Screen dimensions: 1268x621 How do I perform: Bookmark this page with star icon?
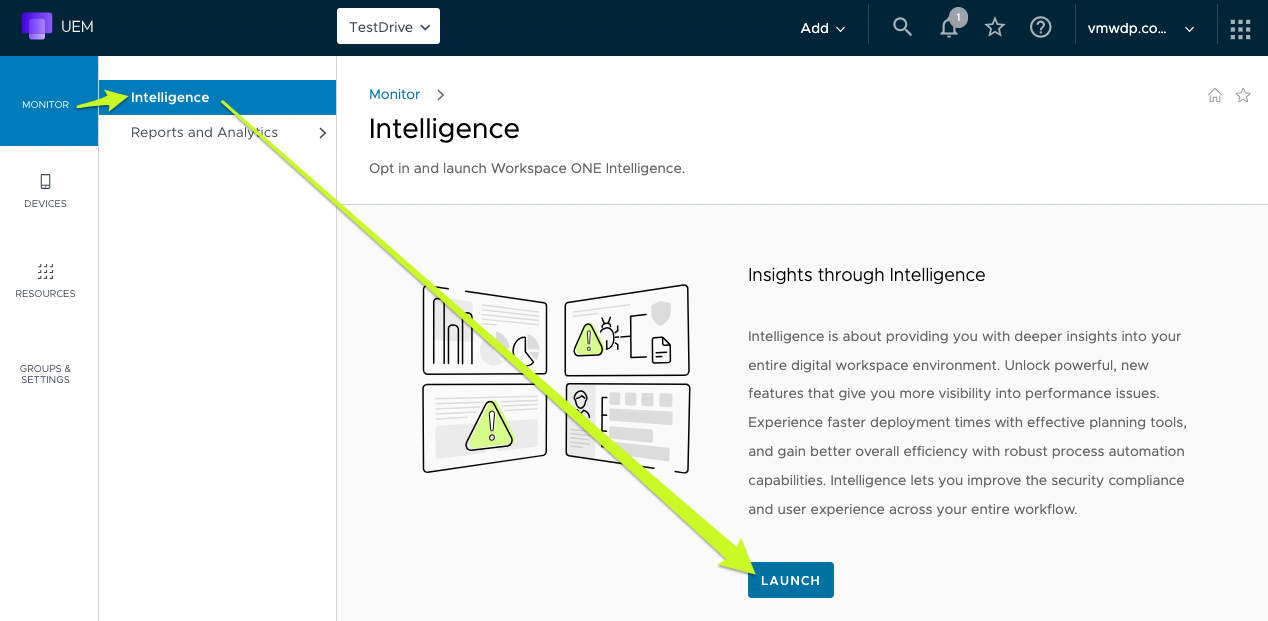pyautogui.click(x=1243, y=95)
